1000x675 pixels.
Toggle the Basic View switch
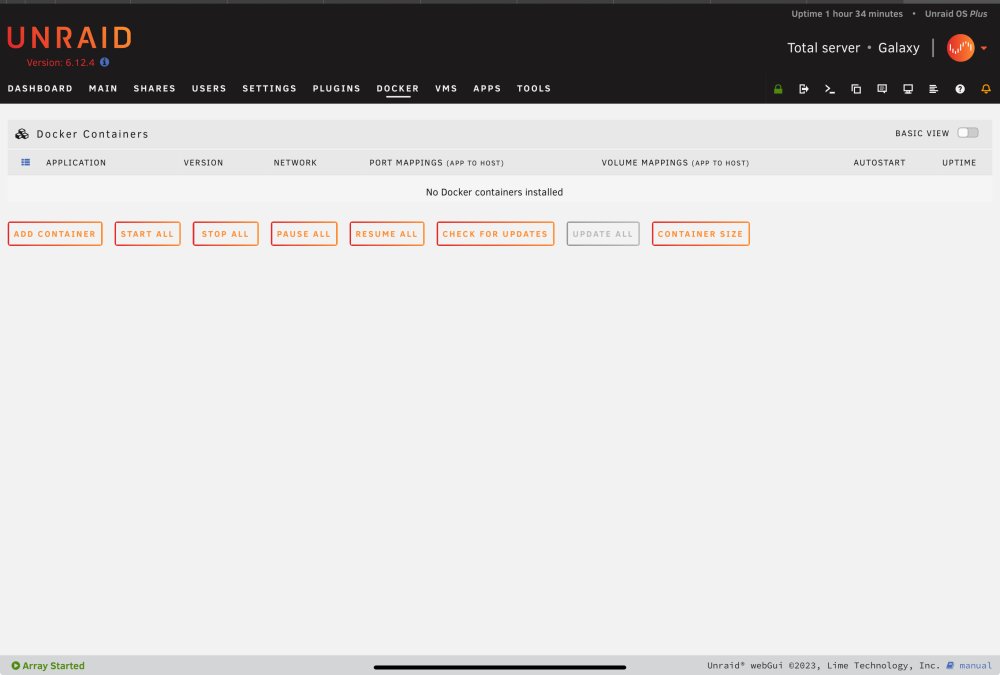[x=967, y=133]
